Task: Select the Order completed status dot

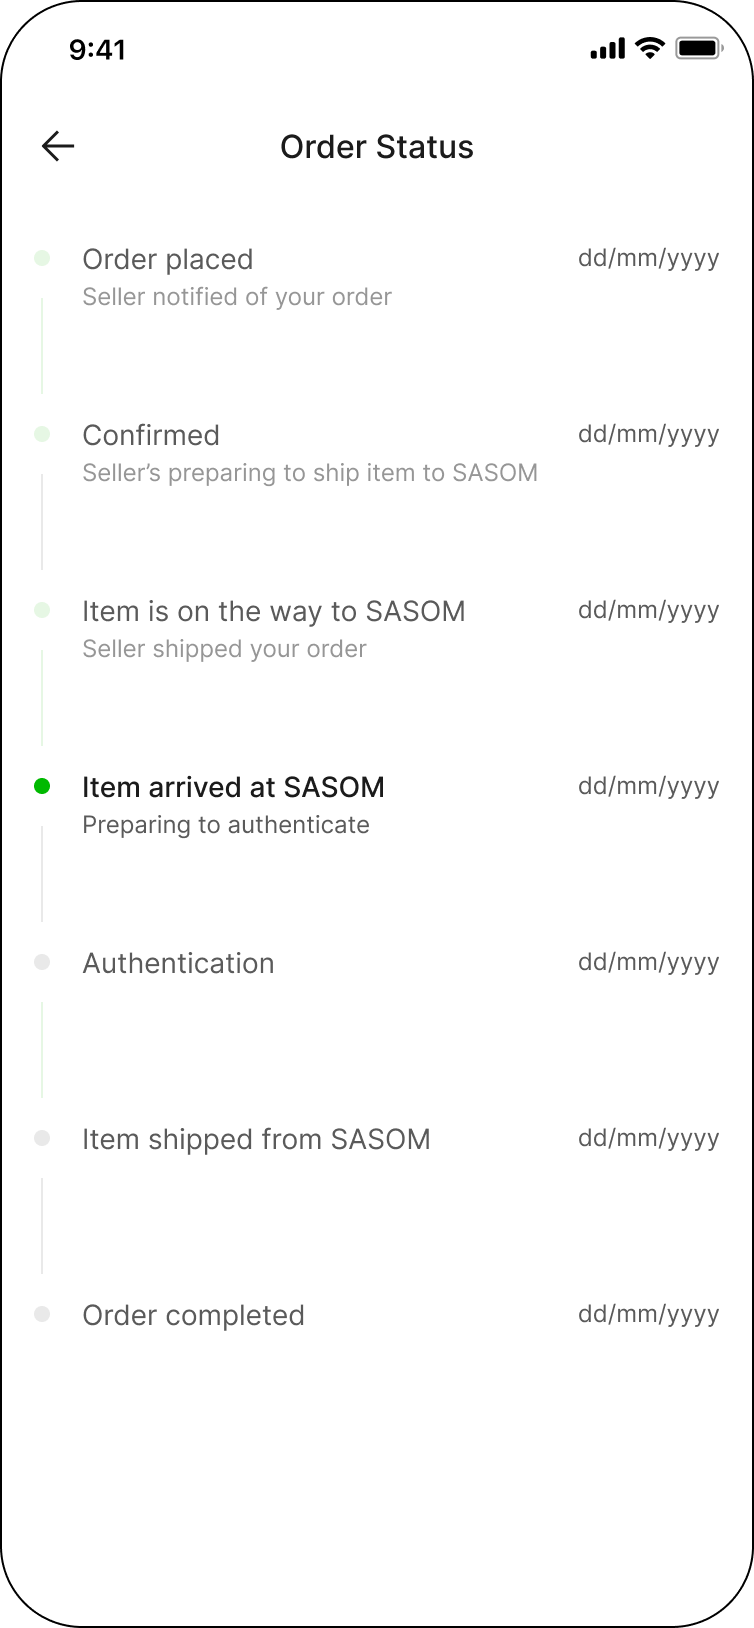Action: pos(42,1314)
